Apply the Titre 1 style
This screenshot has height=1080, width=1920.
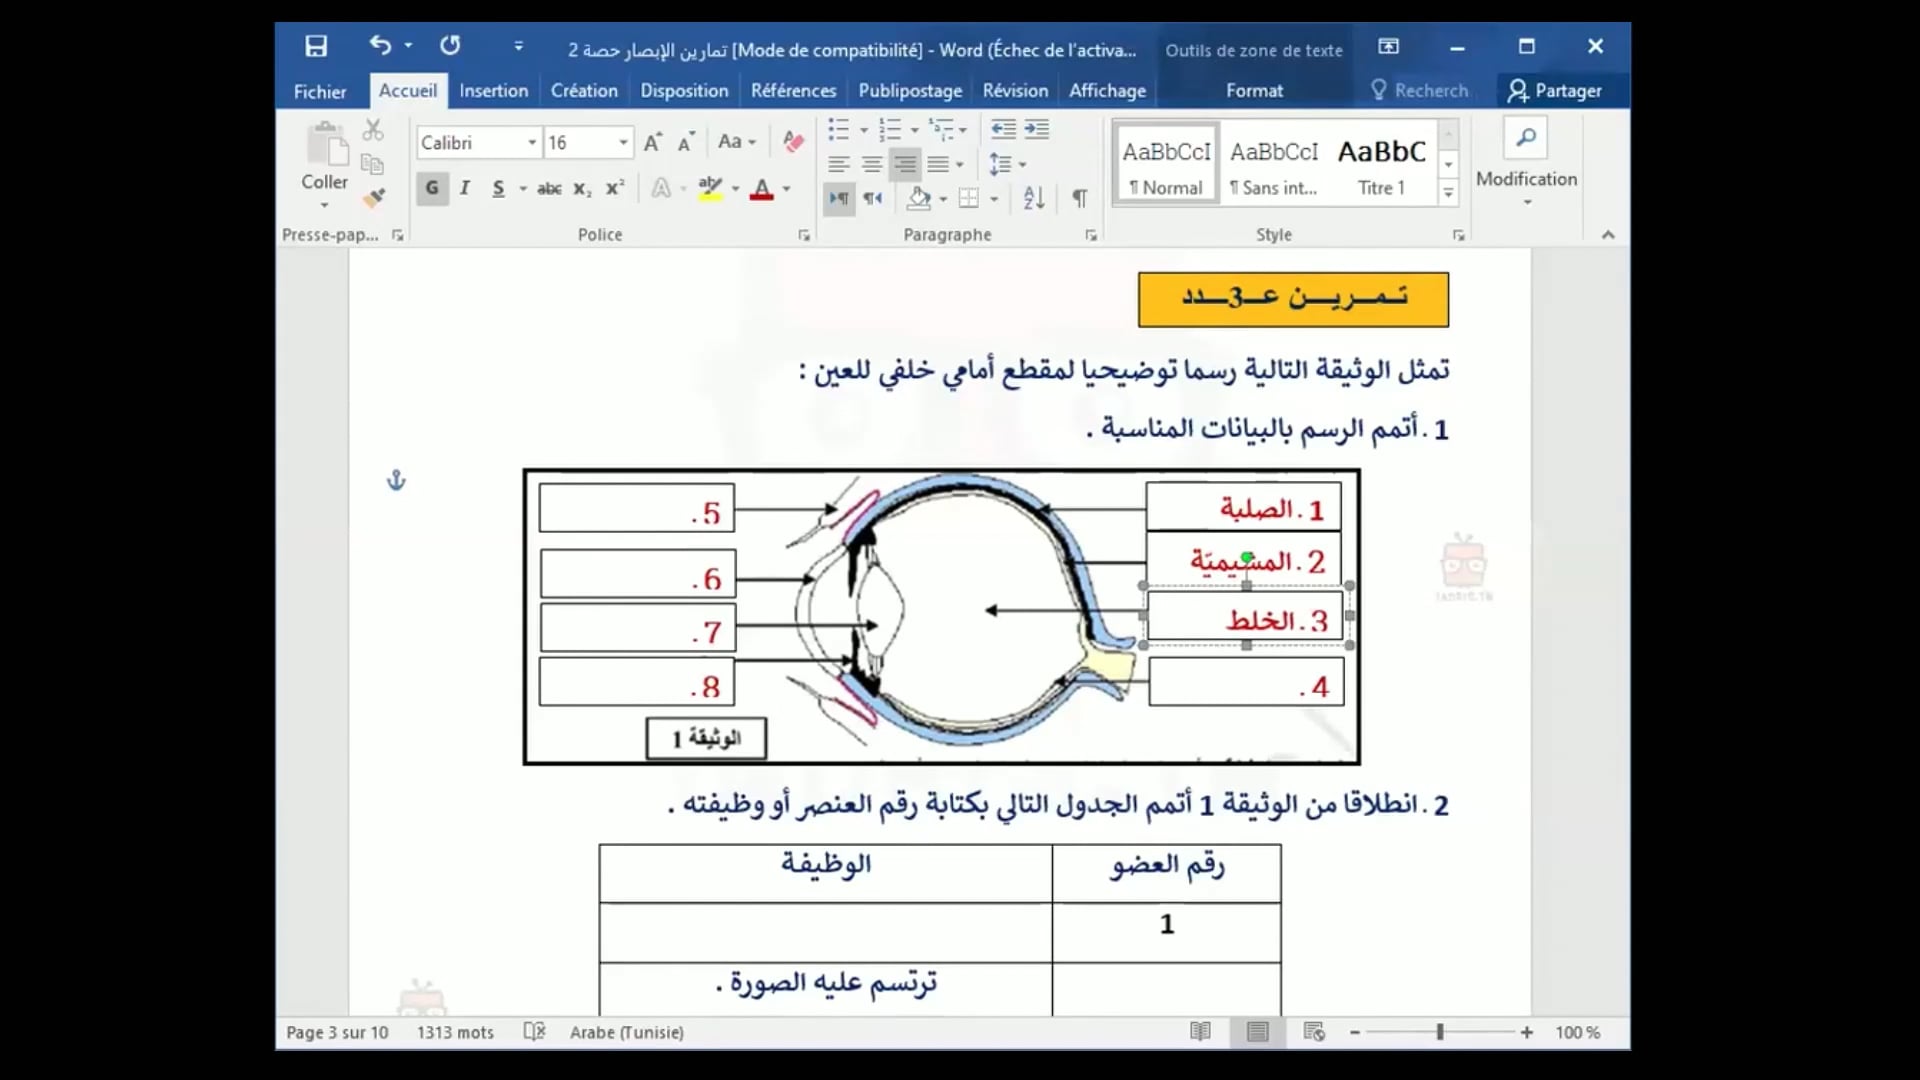point(1381,165)
